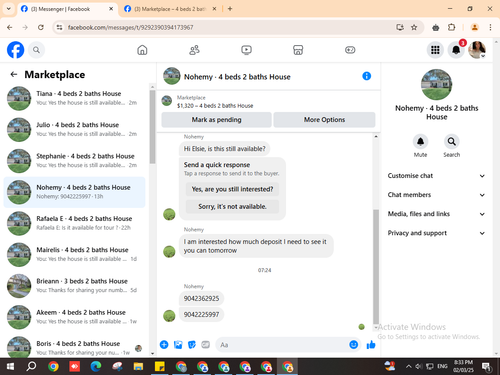Open Chrome three-dot menu
Image resolution: width=500 pixels, height=375 pixels.
coord(490,27)
